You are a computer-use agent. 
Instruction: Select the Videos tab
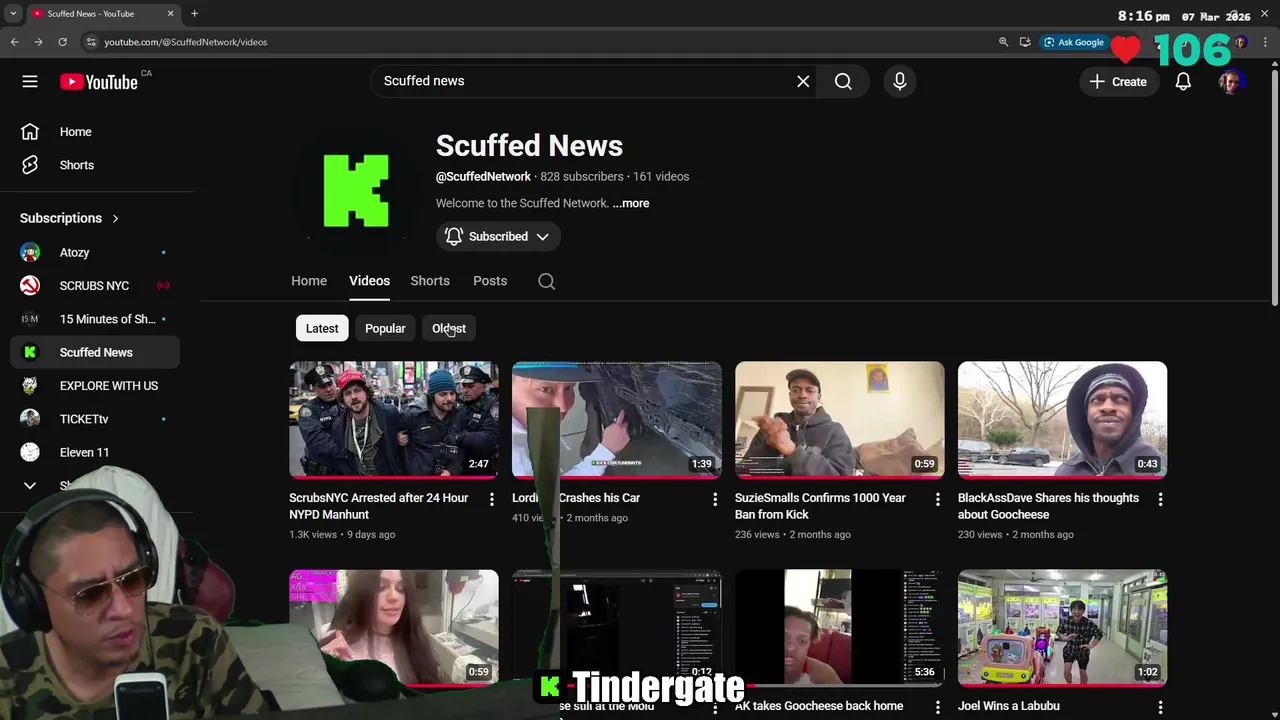pyautogui.click(x=369, y=281)
